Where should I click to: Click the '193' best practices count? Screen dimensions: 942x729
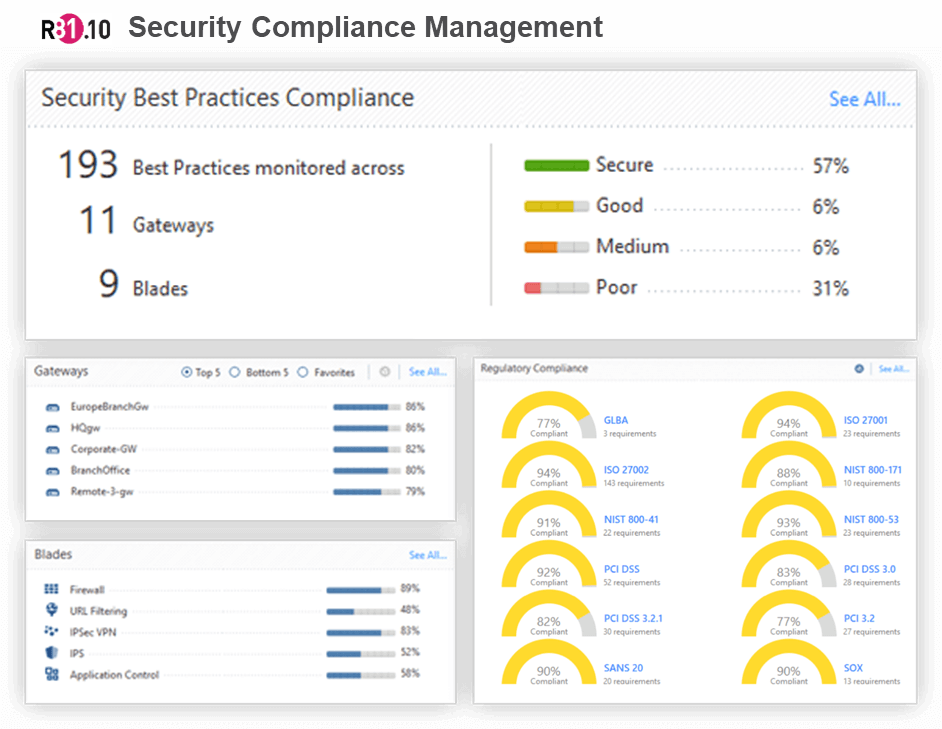pyautogui.click(x=88, y=165)
